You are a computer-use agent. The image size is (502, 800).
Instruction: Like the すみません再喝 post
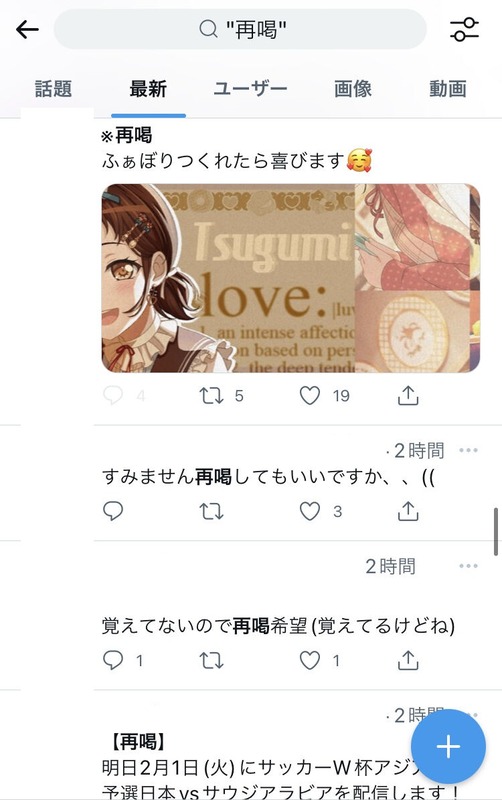[x=310, y=511]
